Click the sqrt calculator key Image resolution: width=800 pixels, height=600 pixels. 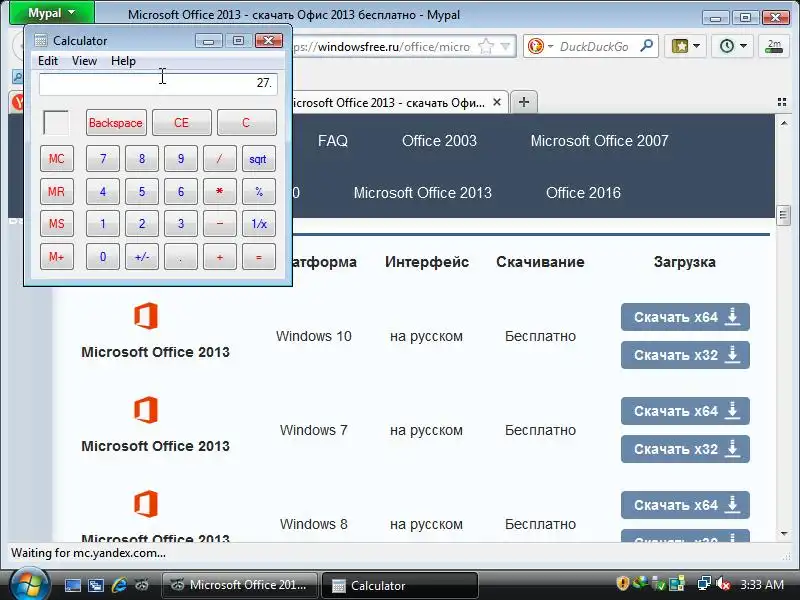pos(259,159)
